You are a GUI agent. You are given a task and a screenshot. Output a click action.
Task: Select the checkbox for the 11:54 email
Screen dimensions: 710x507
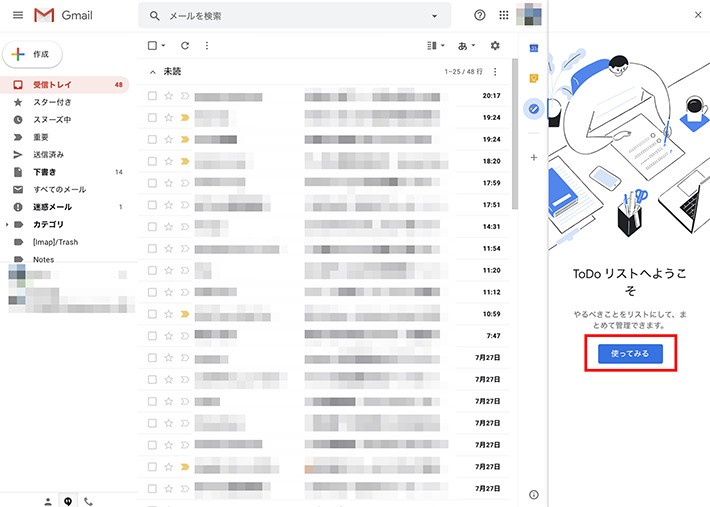152,249
